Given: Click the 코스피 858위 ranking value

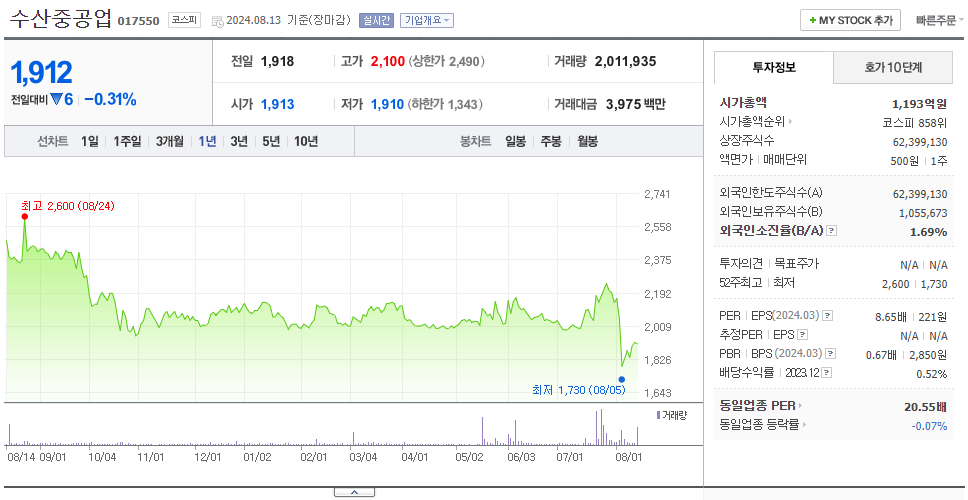Looking at the screenshot, I should point(915,122).
